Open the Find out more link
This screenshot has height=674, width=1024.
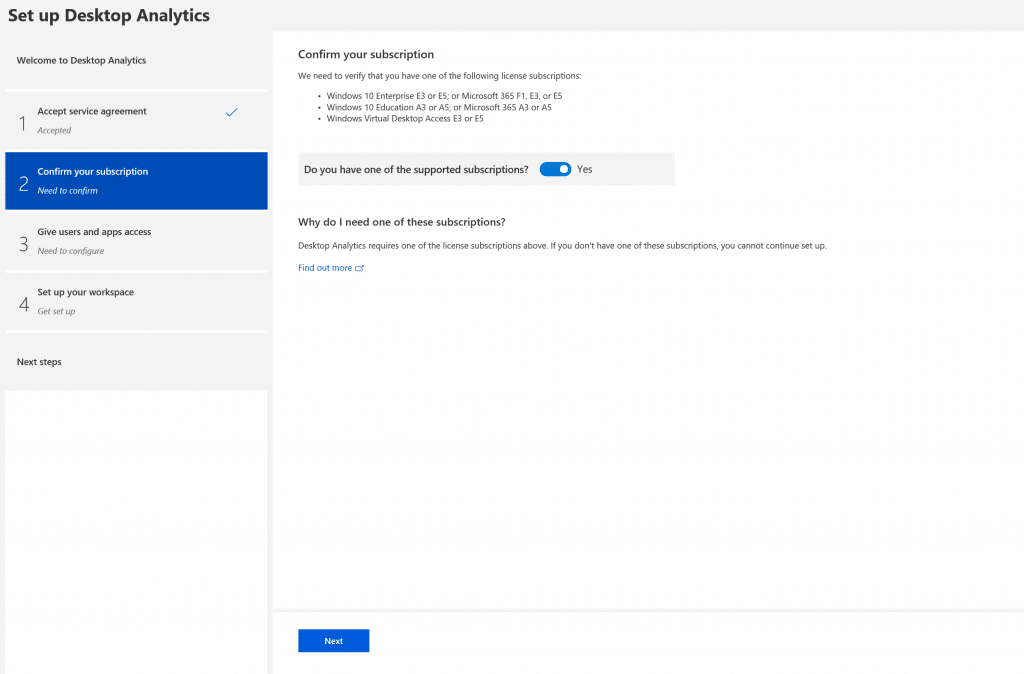[x=323, y=268]
